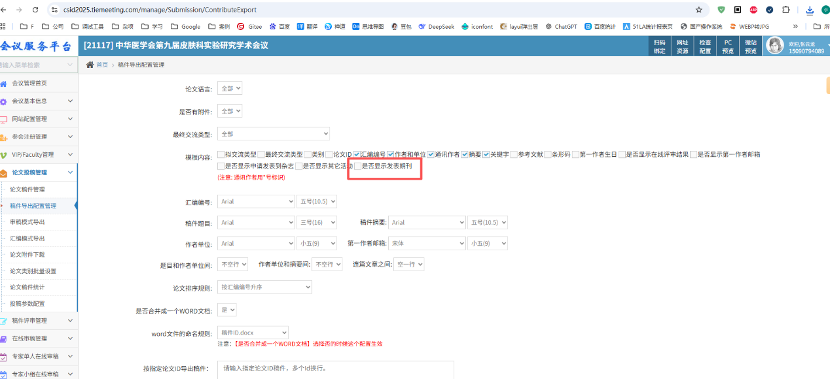
Task: Click the home icon in breadcrumb
Action: click(89, 64)
